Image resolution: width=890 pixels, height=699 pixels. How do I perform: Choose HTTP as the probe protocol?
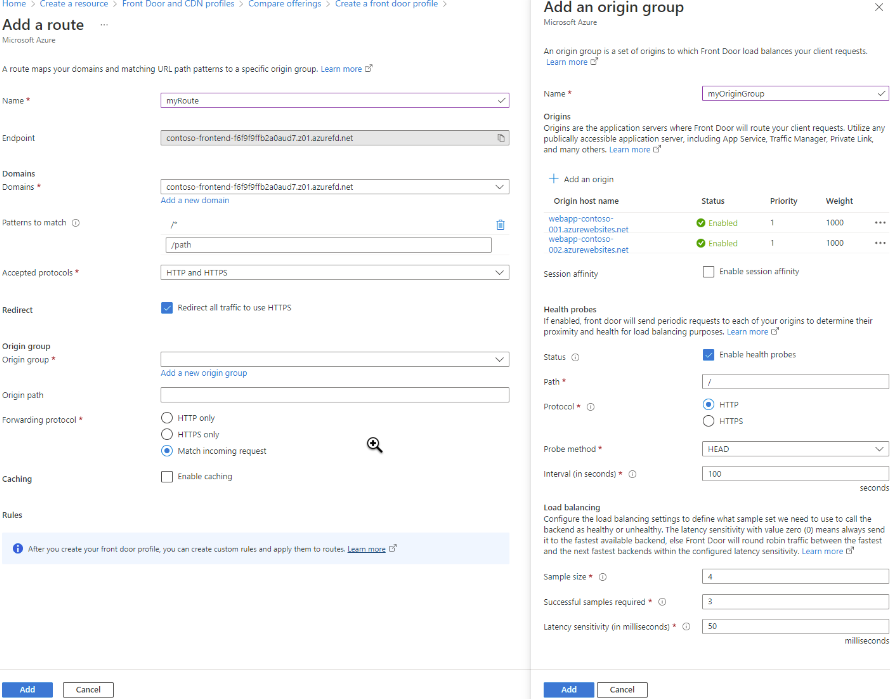(x=708, y=405)
